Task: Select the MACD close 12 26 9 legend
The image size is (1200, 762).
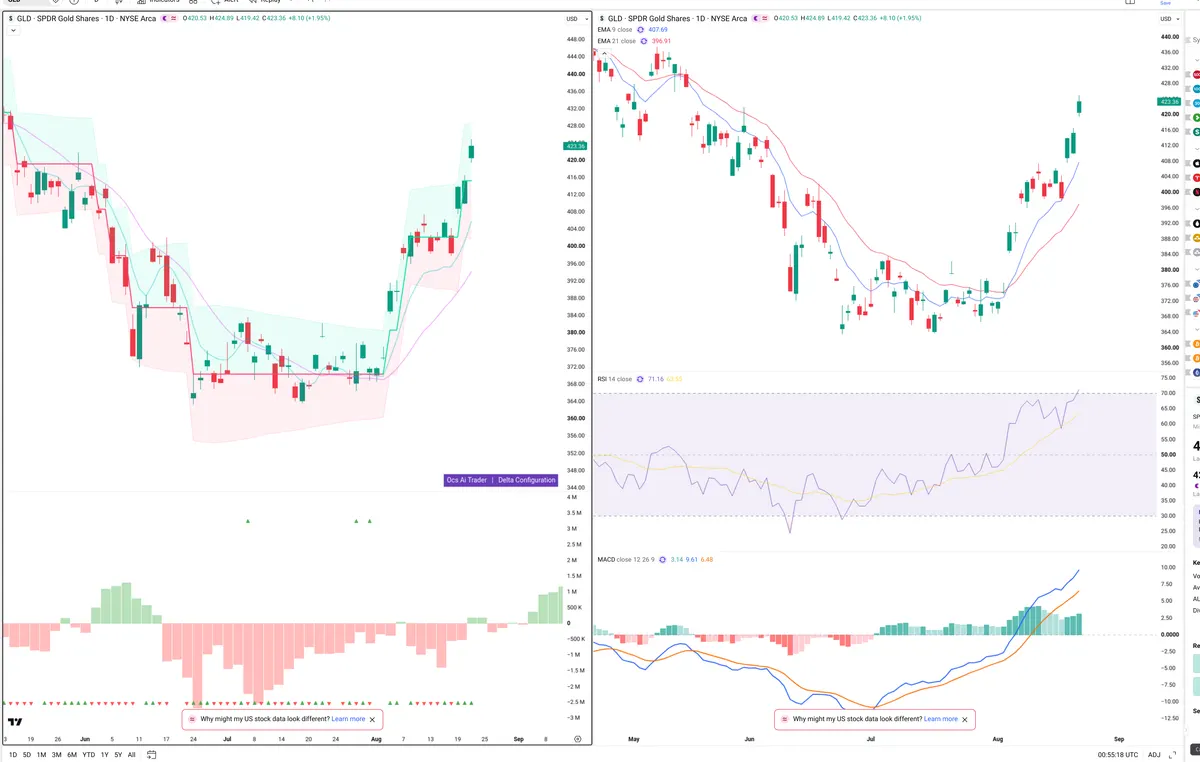Action: pyautogui.click(x=626, y=559)
